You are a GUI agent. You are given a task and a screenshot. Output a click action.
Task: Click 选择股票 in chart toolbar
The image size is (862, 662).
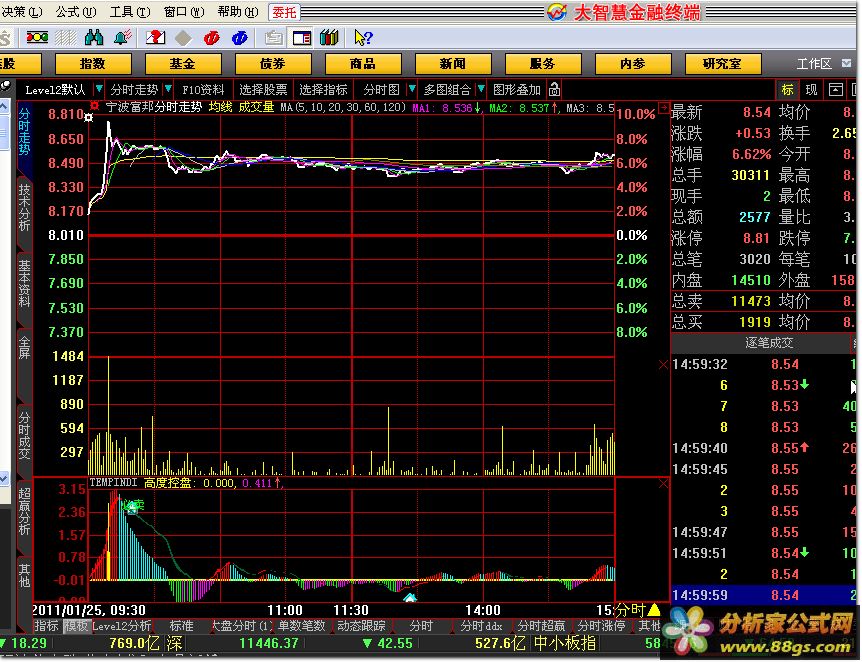(x=263, y=89)
